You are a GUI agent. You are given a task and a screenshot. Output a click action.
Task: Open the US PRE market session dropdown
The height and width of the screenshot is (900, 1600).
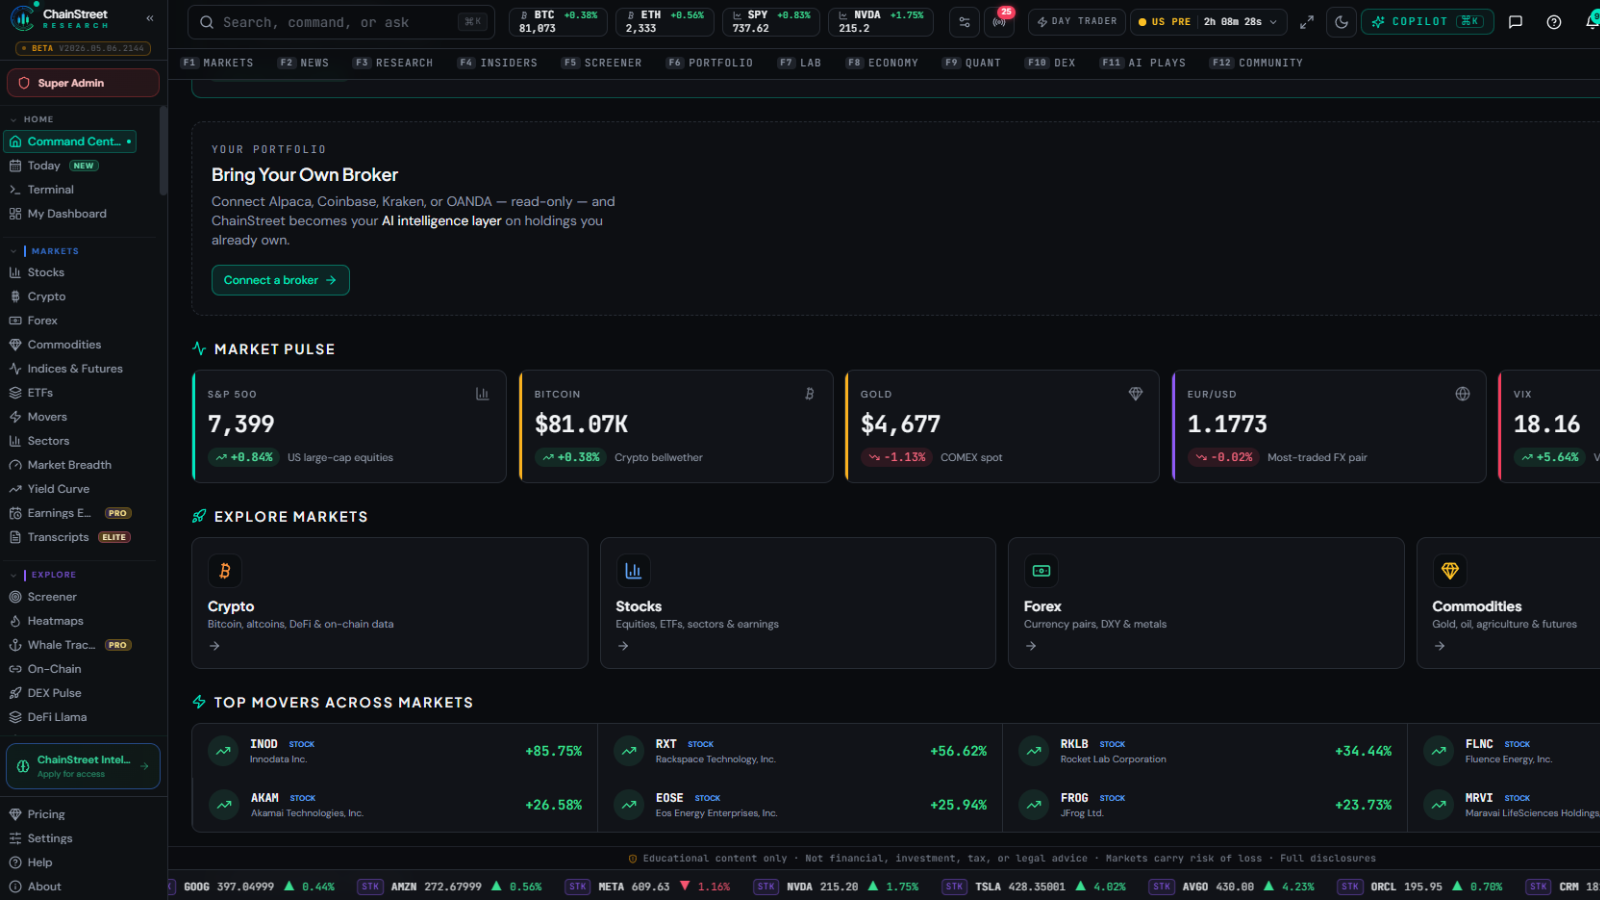(x=1208, y=22)
